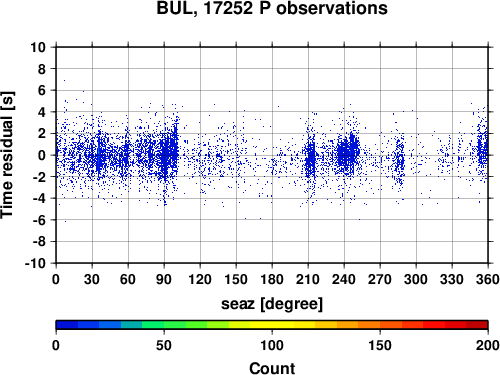Click the orange section of the colorbar

click(369, 325)
